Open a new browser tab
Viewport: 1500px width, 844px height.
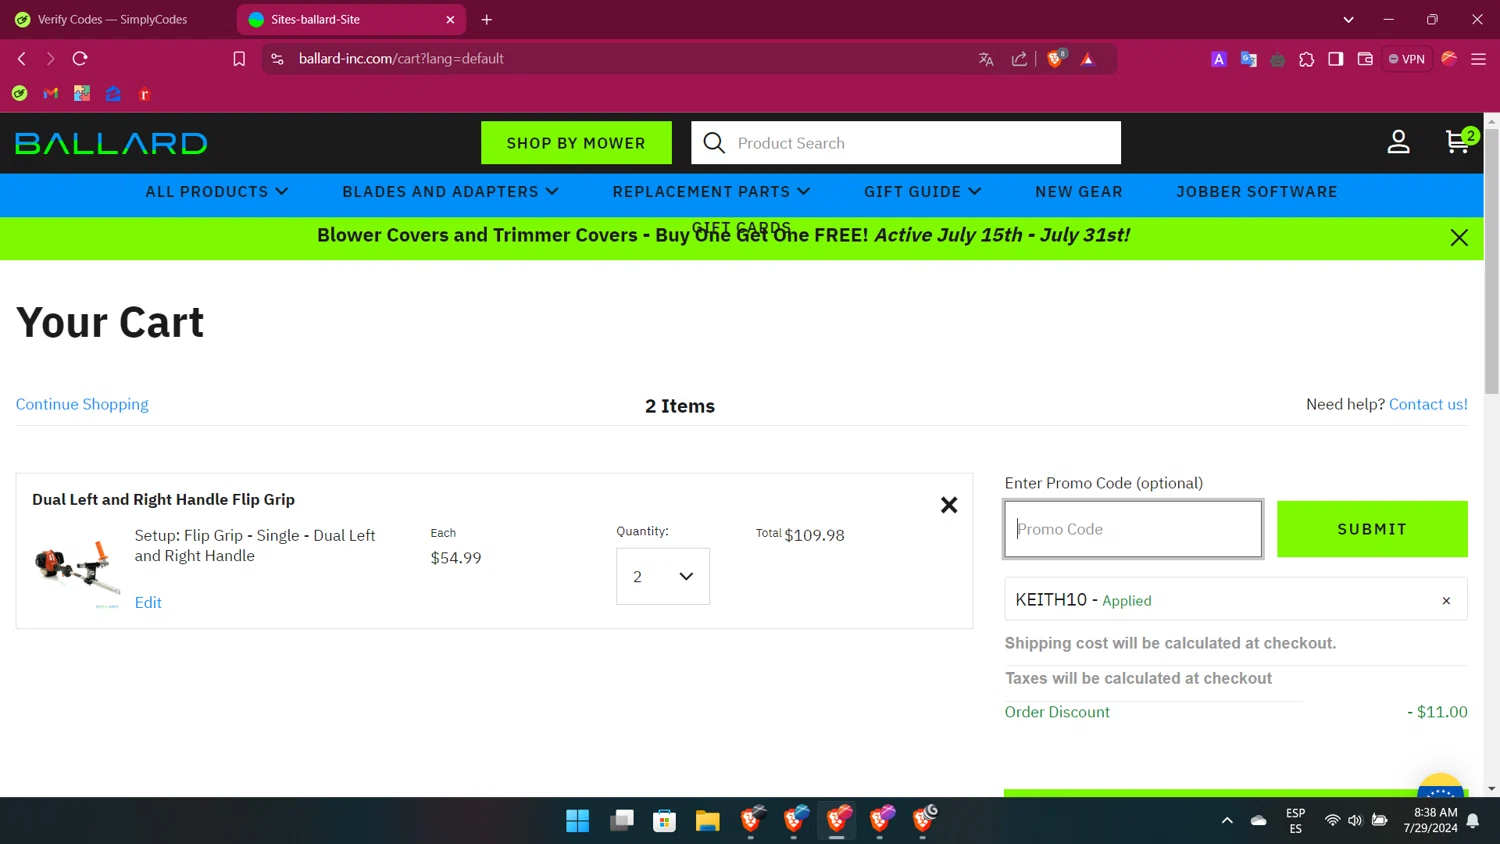point(487,19)
